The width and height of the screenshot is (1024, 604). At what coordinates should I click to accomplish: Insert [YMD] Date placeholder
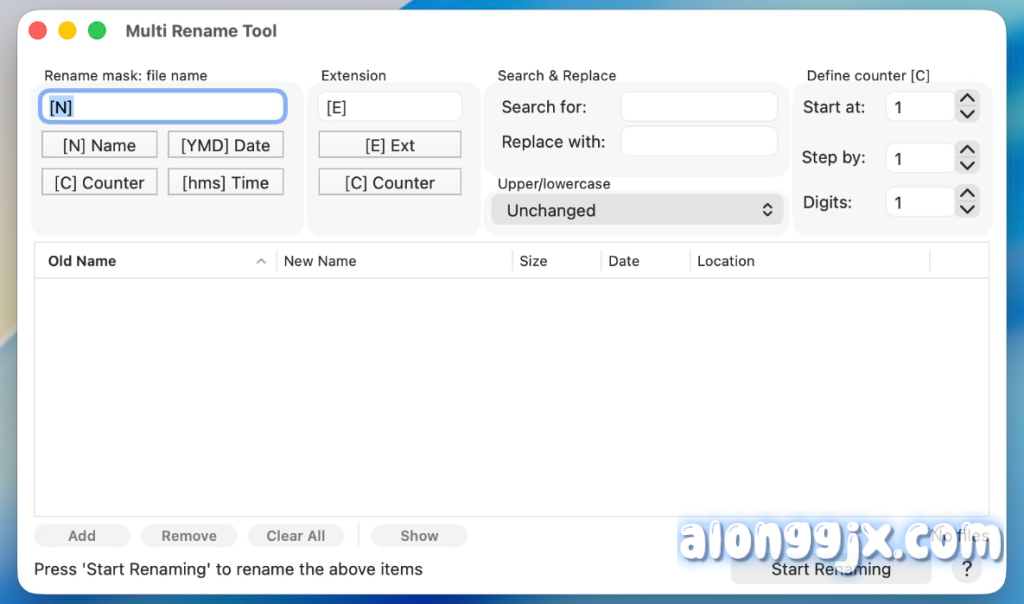(225, 145)
